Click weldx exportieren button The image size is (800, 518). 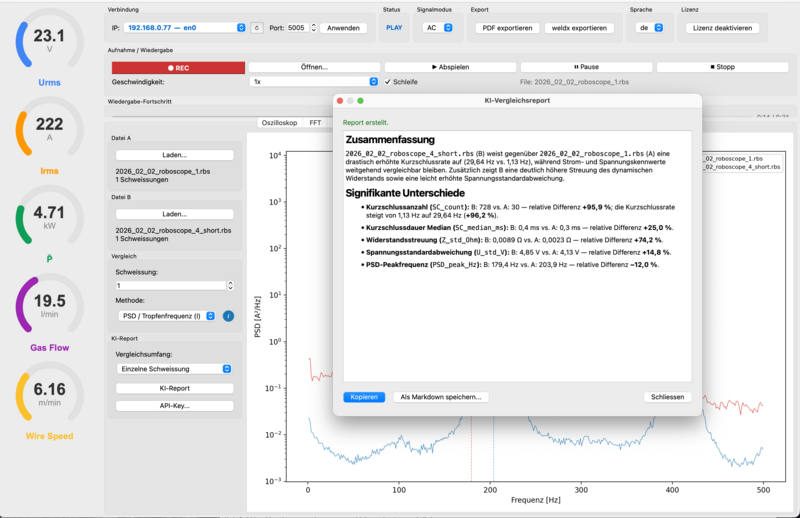click(x=579, y=28)
